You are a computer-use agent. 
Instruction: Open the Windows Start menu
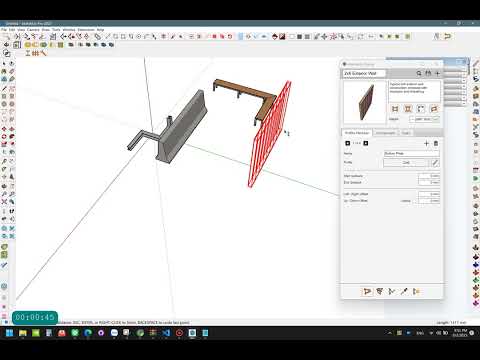9,333
